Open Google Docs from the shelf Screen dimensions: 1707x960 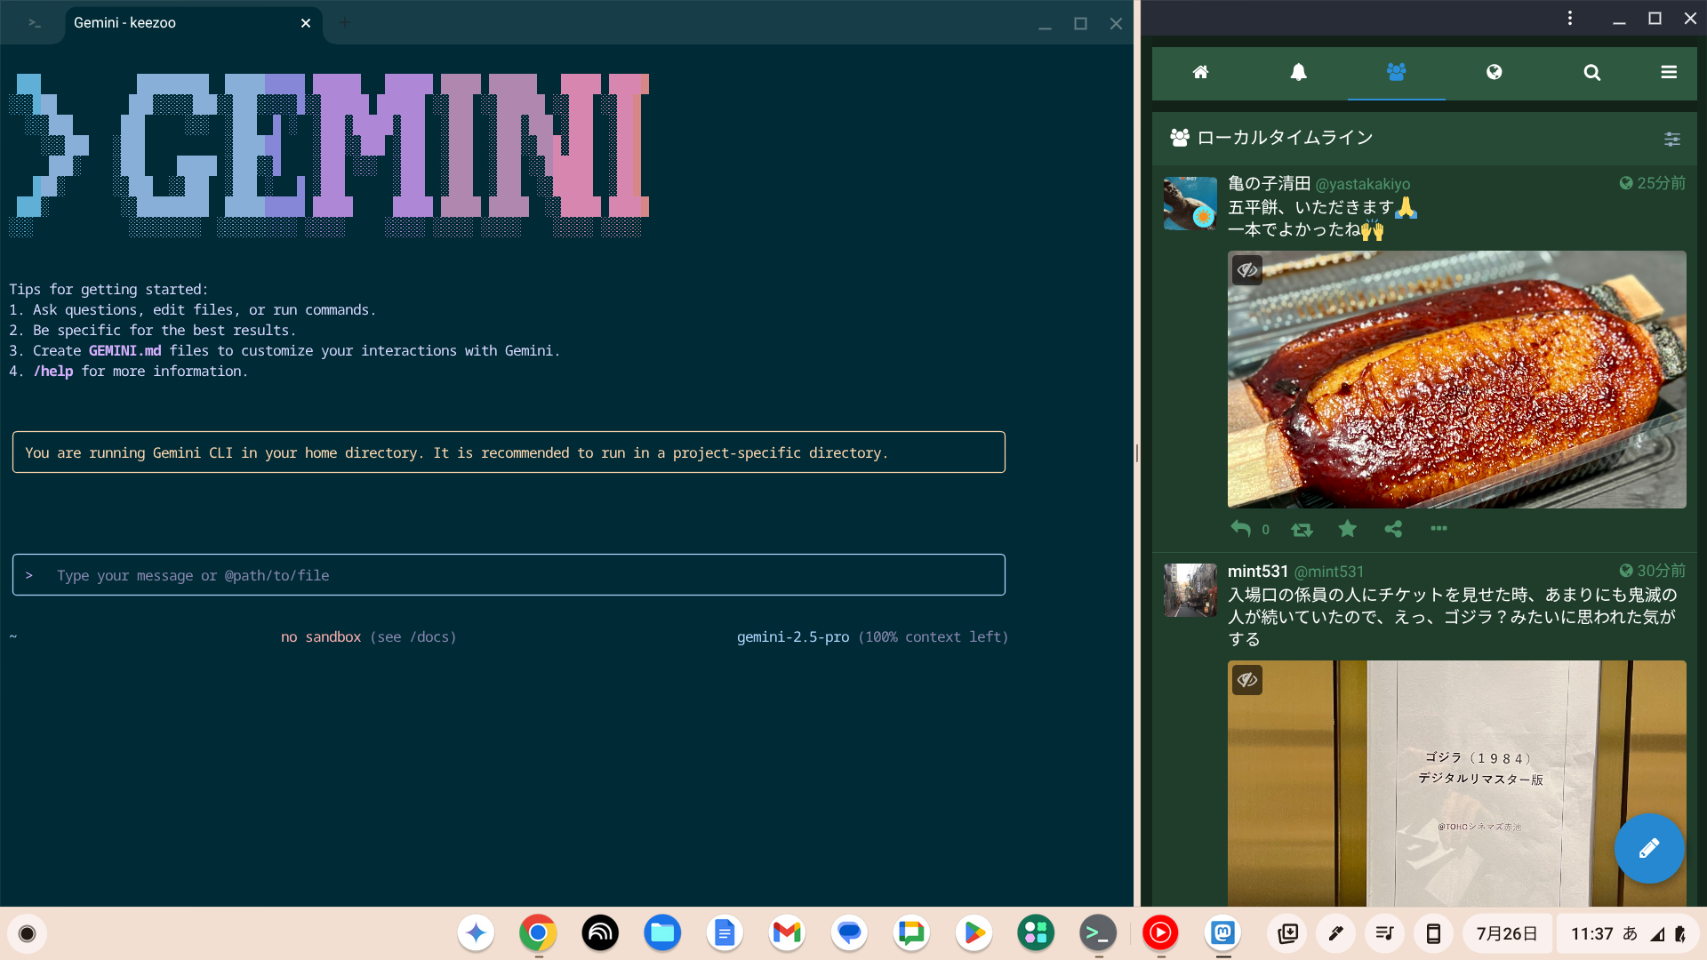pyautogui.click(x=725, y=933)
